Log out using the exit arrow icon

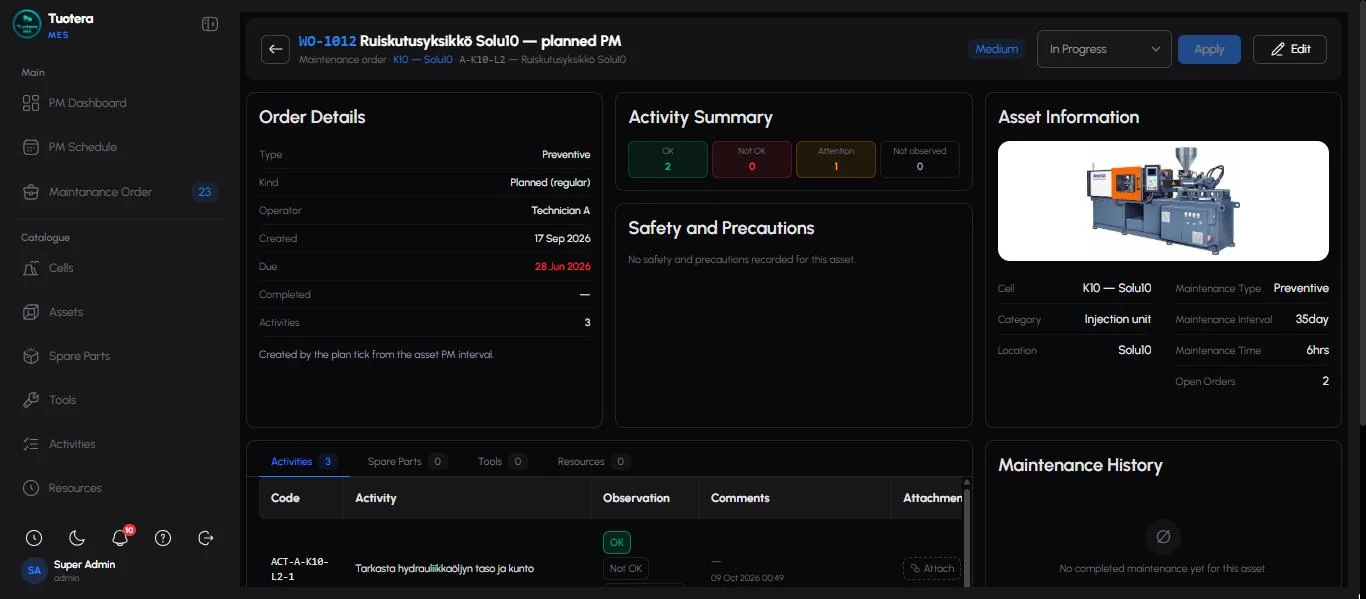tap(206, 538)
